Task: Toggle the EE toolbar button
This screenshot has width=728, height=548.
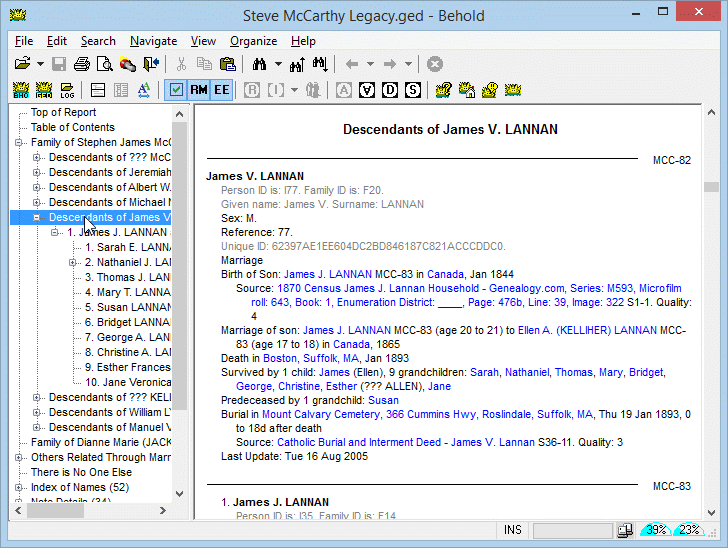Action: click(x=221, y=90)
